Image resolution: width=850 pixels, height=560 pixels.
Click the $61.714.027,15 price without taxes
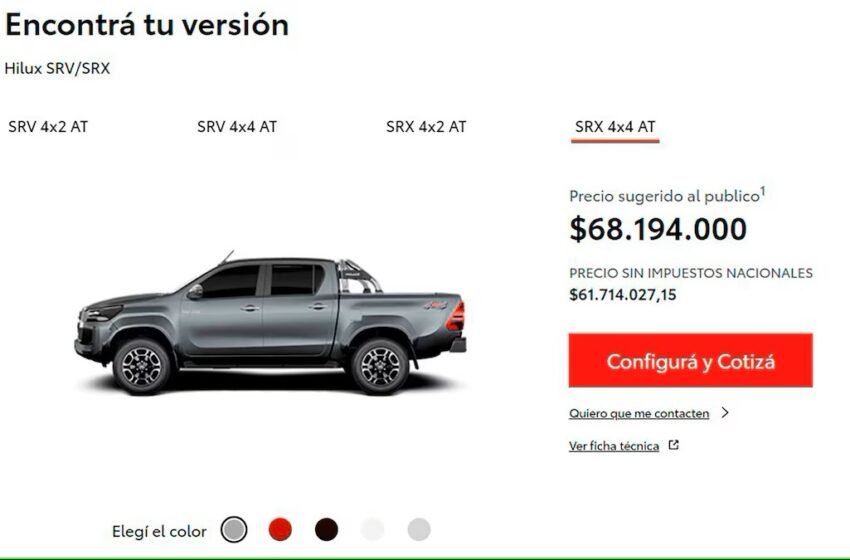tap(623, 295)
